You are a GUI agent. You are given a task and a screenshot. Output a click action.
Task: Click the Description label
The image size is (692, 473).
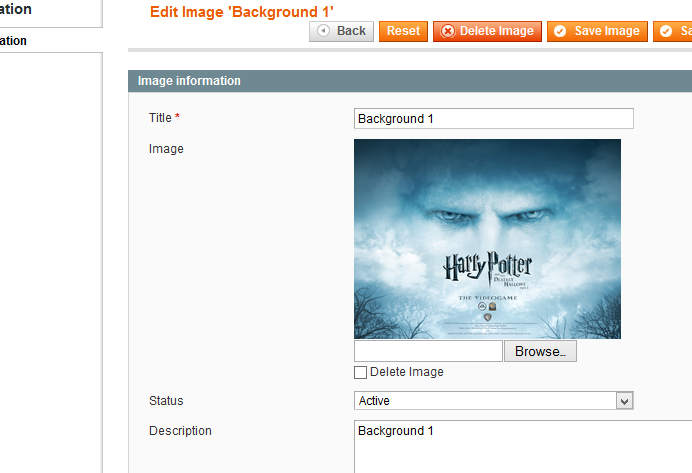click(180, 431)
